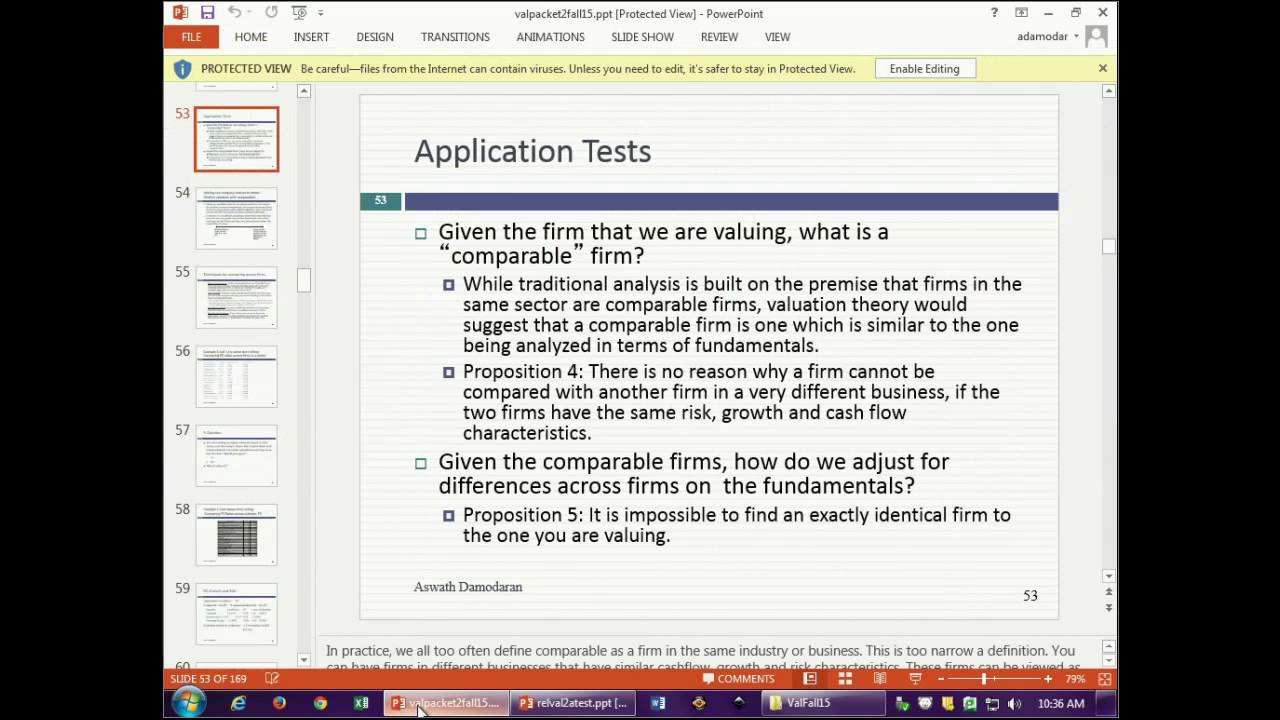Image resolution: width=1280 pixels, height=720 pixels.
Task: Open the ANIMATIONS ribbon tab
Action: 550,37
